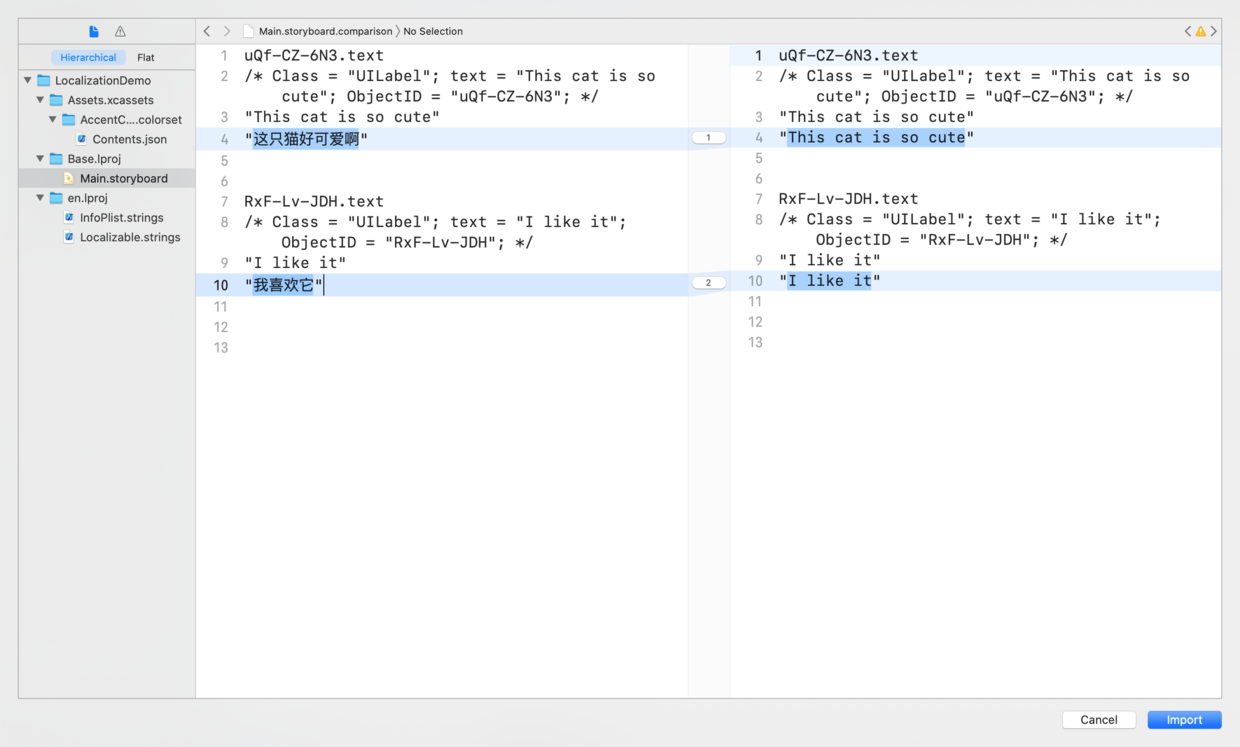Click the Main.storyboard.comparison document icon
The width and height of the screenshot is (1240, 747).
pos(248,32)
